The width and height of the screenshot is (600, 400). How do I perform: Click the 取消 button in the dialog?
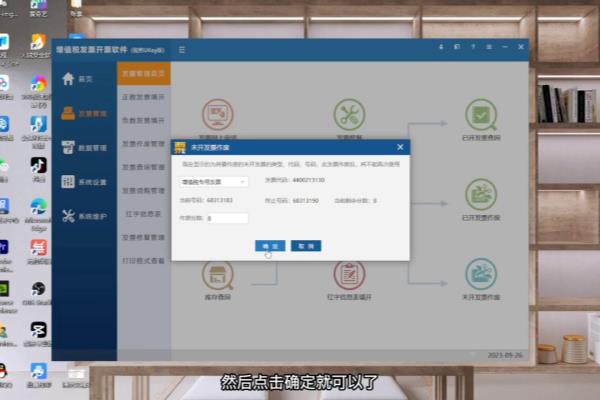(306, 246)
